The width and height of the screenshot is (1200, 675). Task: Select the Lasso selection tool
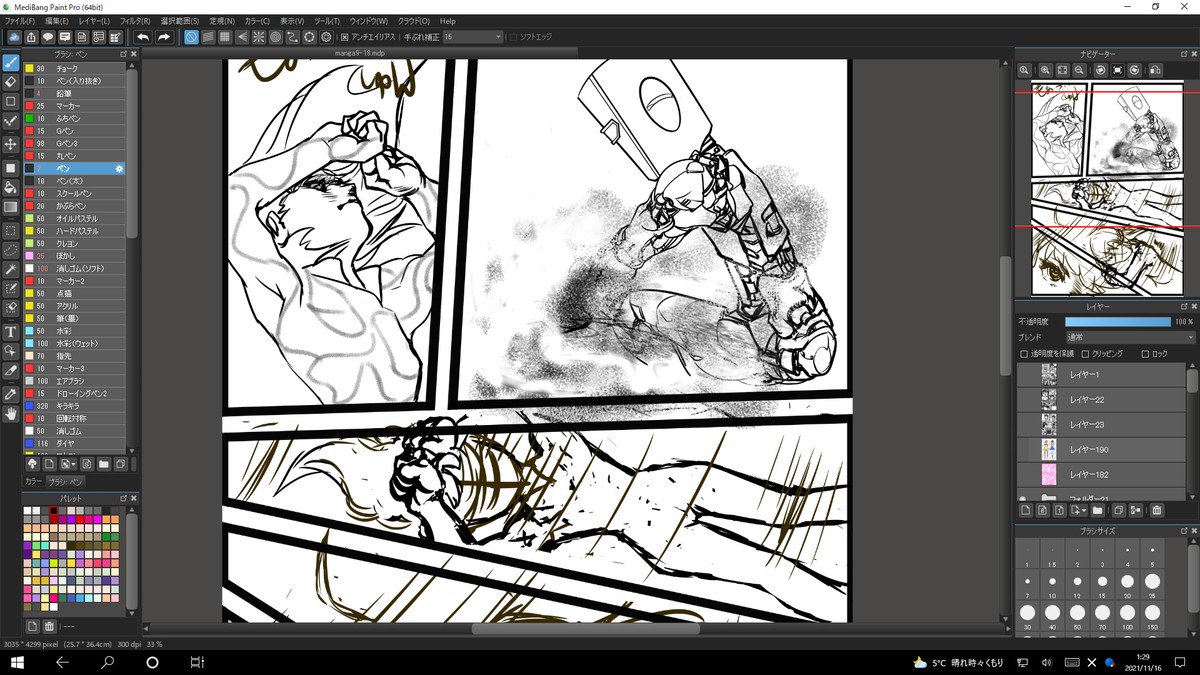point(11,249)
